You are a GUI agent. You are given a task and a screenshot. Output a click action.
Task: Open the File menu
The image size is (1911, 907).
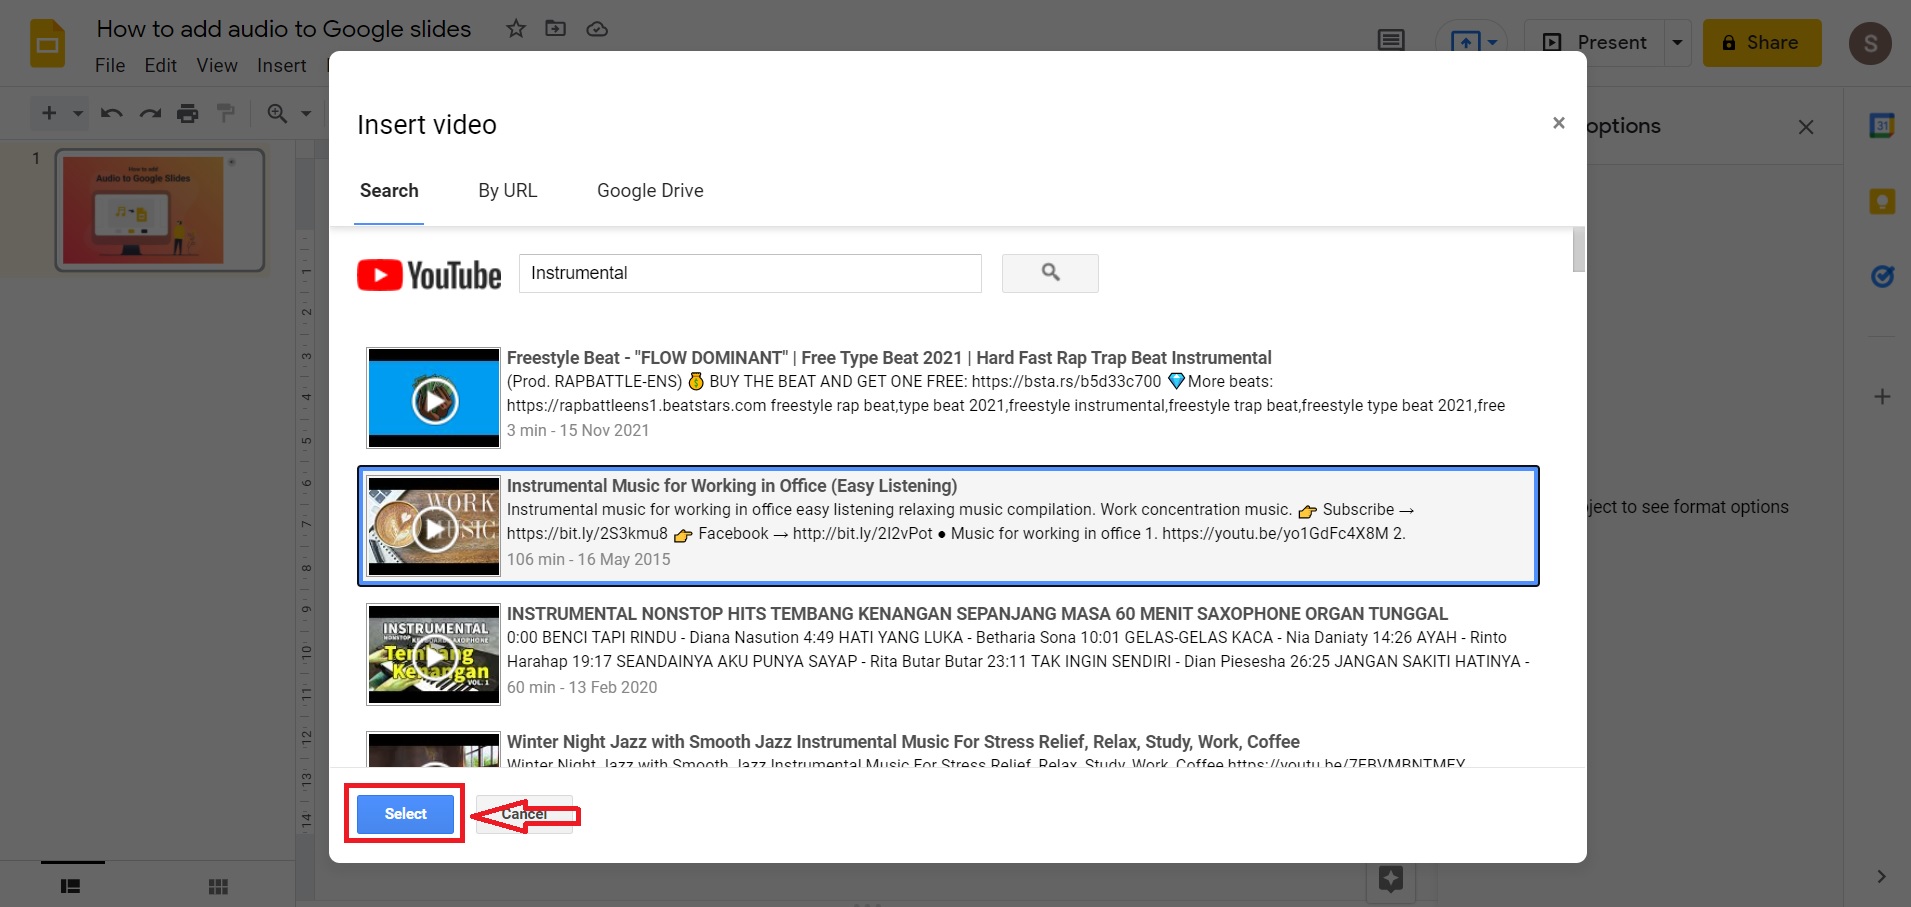click(110, 65)
